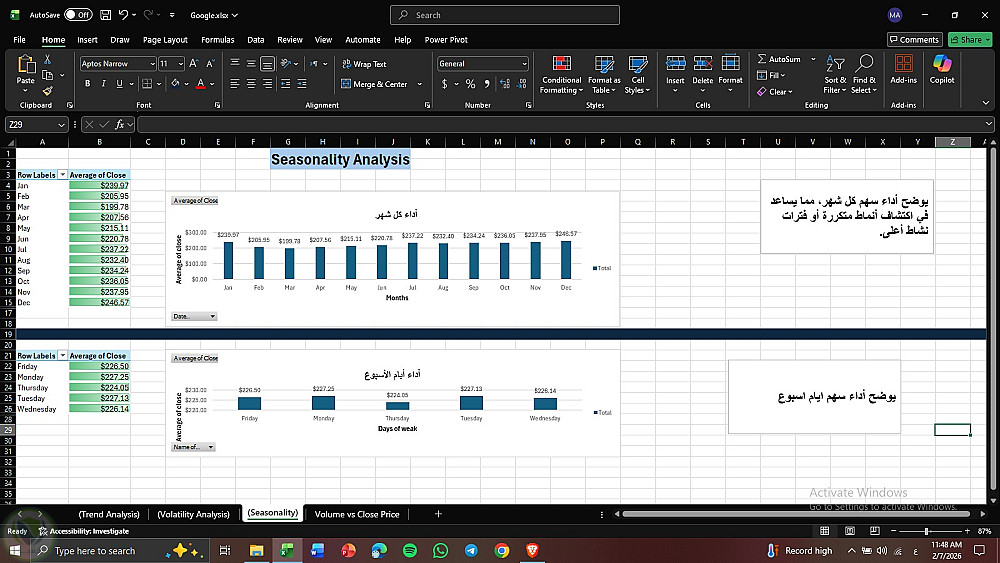Click into the search box in title bar
The width and height of the screenshot is (1000, 563).
coord(504,15)
